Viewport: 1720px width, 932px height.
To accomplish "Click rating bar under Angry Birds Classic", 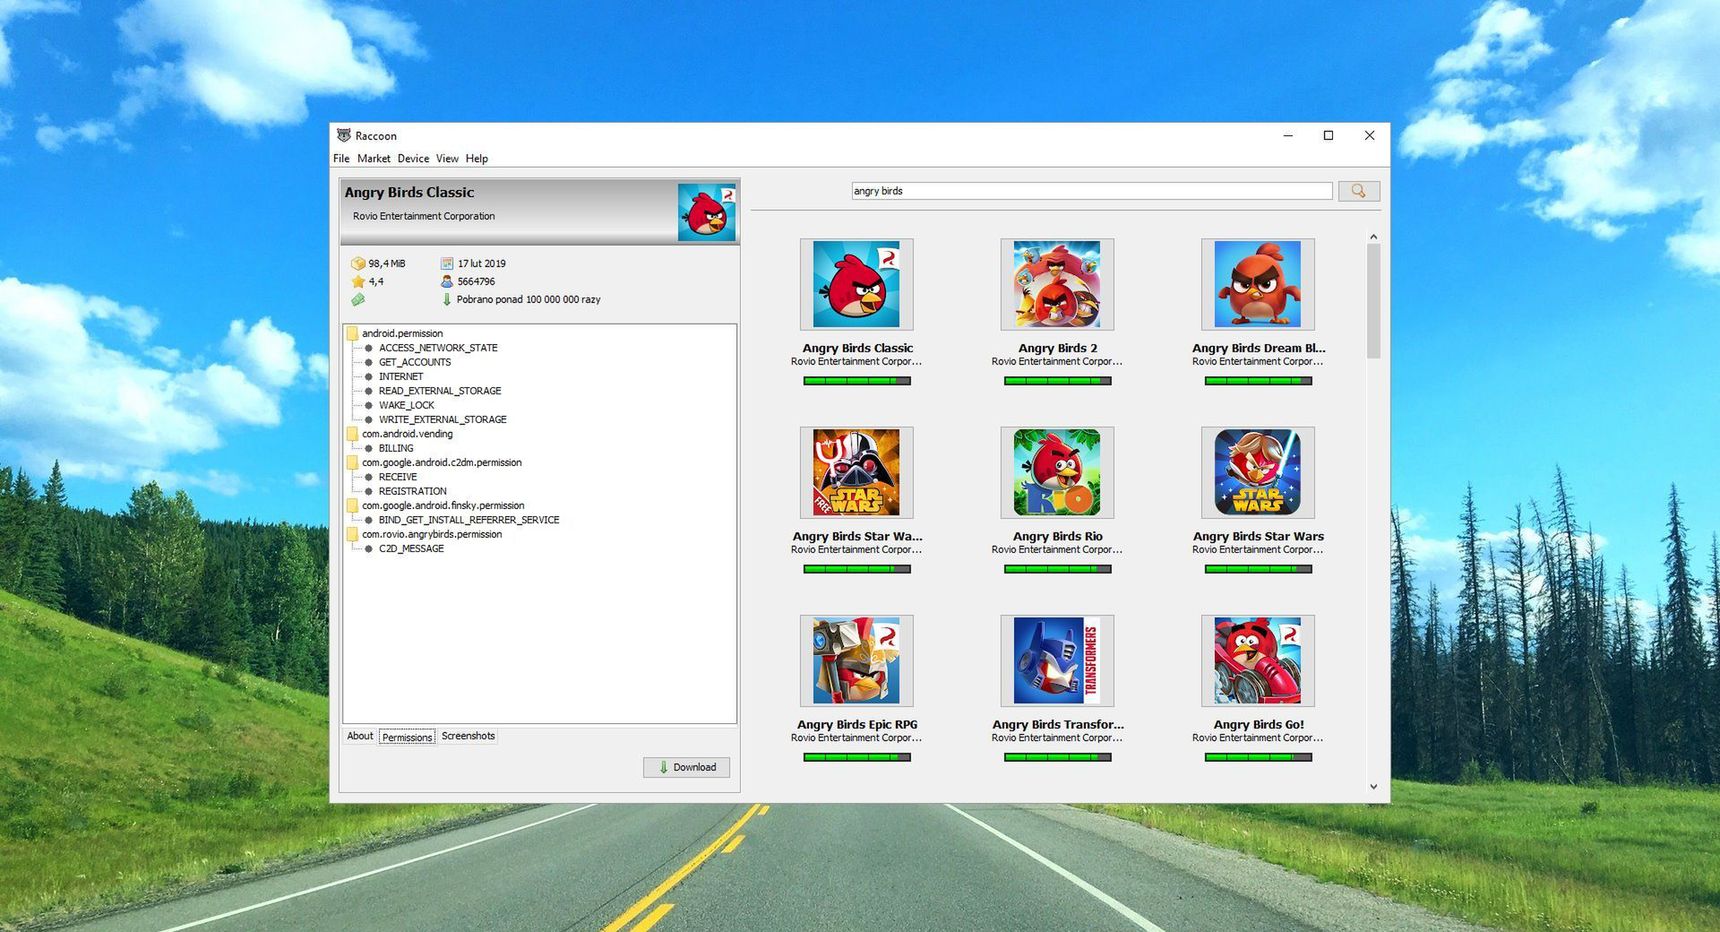I will tap(857, 381).
